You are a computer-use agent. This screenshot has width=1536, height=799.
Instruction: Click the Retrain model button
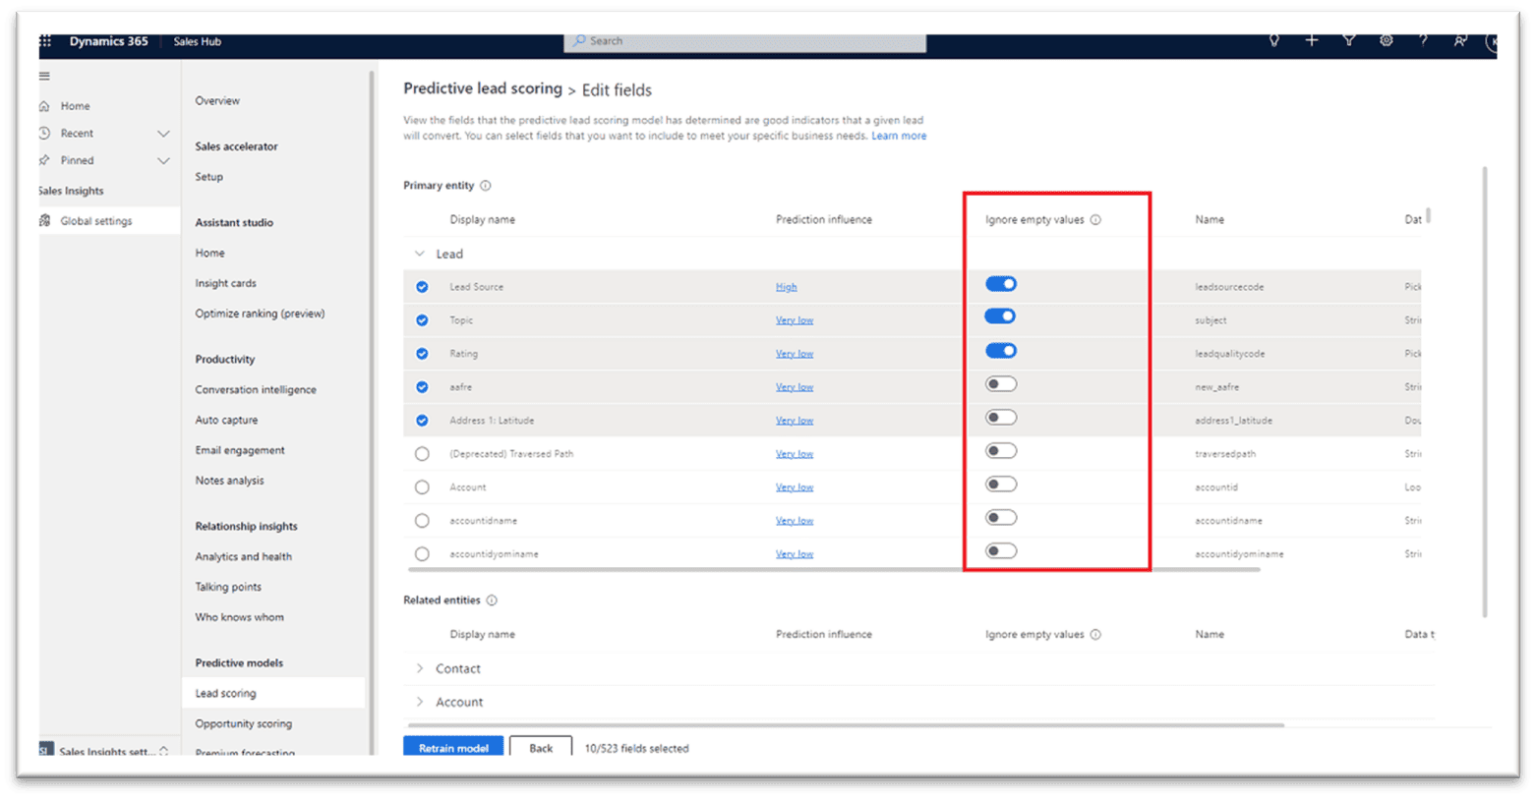pos(453,748)
